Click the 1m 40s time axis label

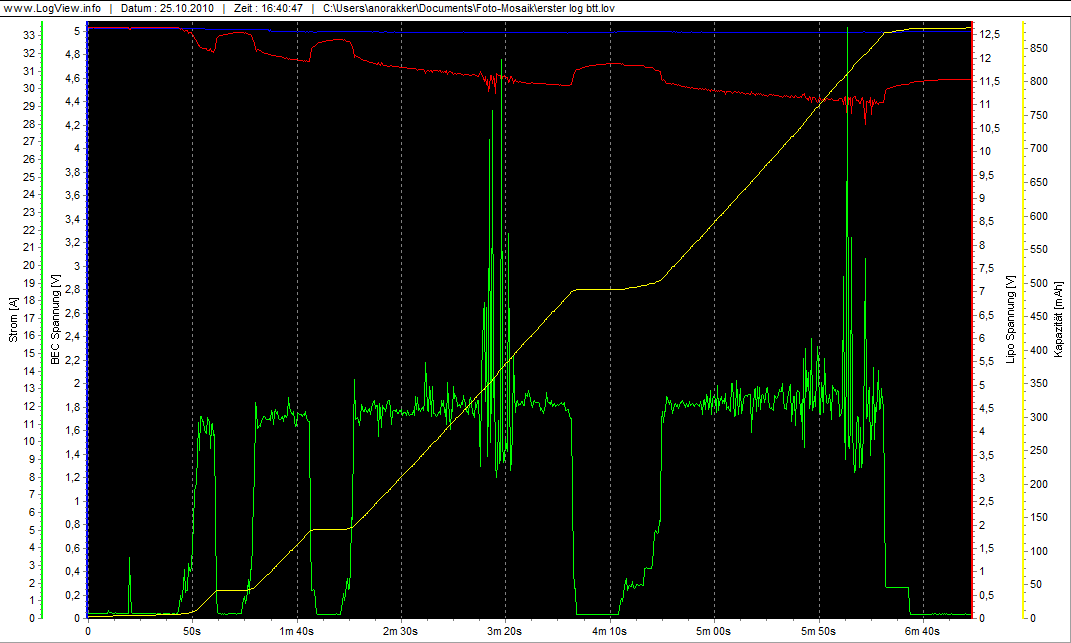click(x=297, y=631)
